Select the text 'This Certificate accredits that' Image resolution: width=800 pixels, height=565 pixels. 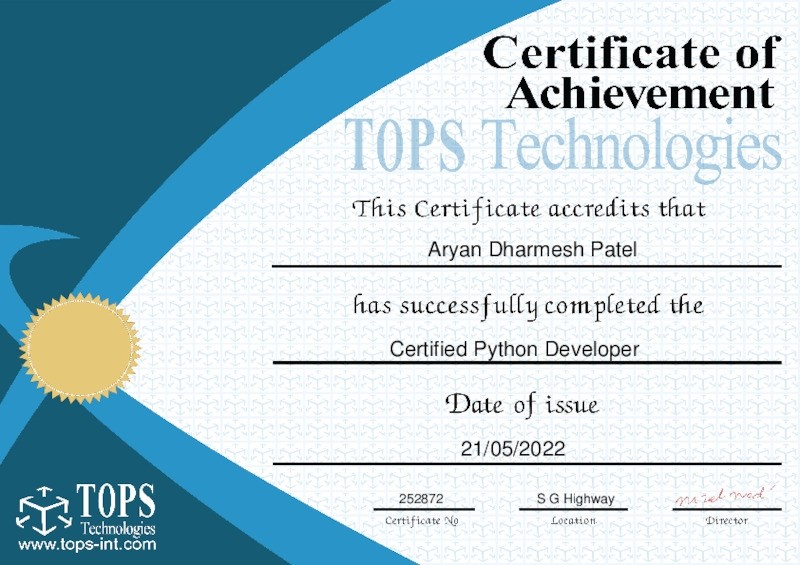point(529,210)
